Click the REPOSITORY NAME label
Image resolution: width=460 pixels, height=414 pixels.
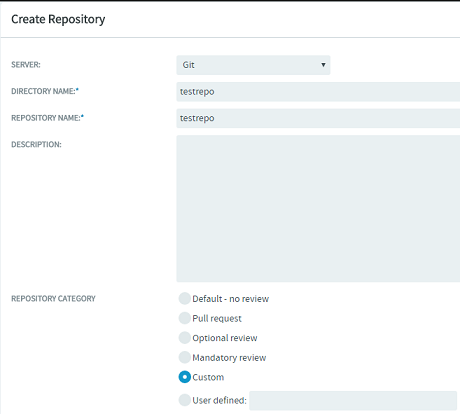(x=46, y=118)
